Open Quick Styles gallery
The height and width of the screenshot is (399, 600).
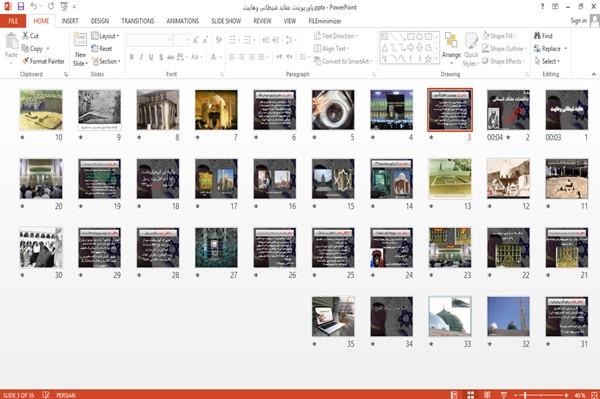[471, 49]
